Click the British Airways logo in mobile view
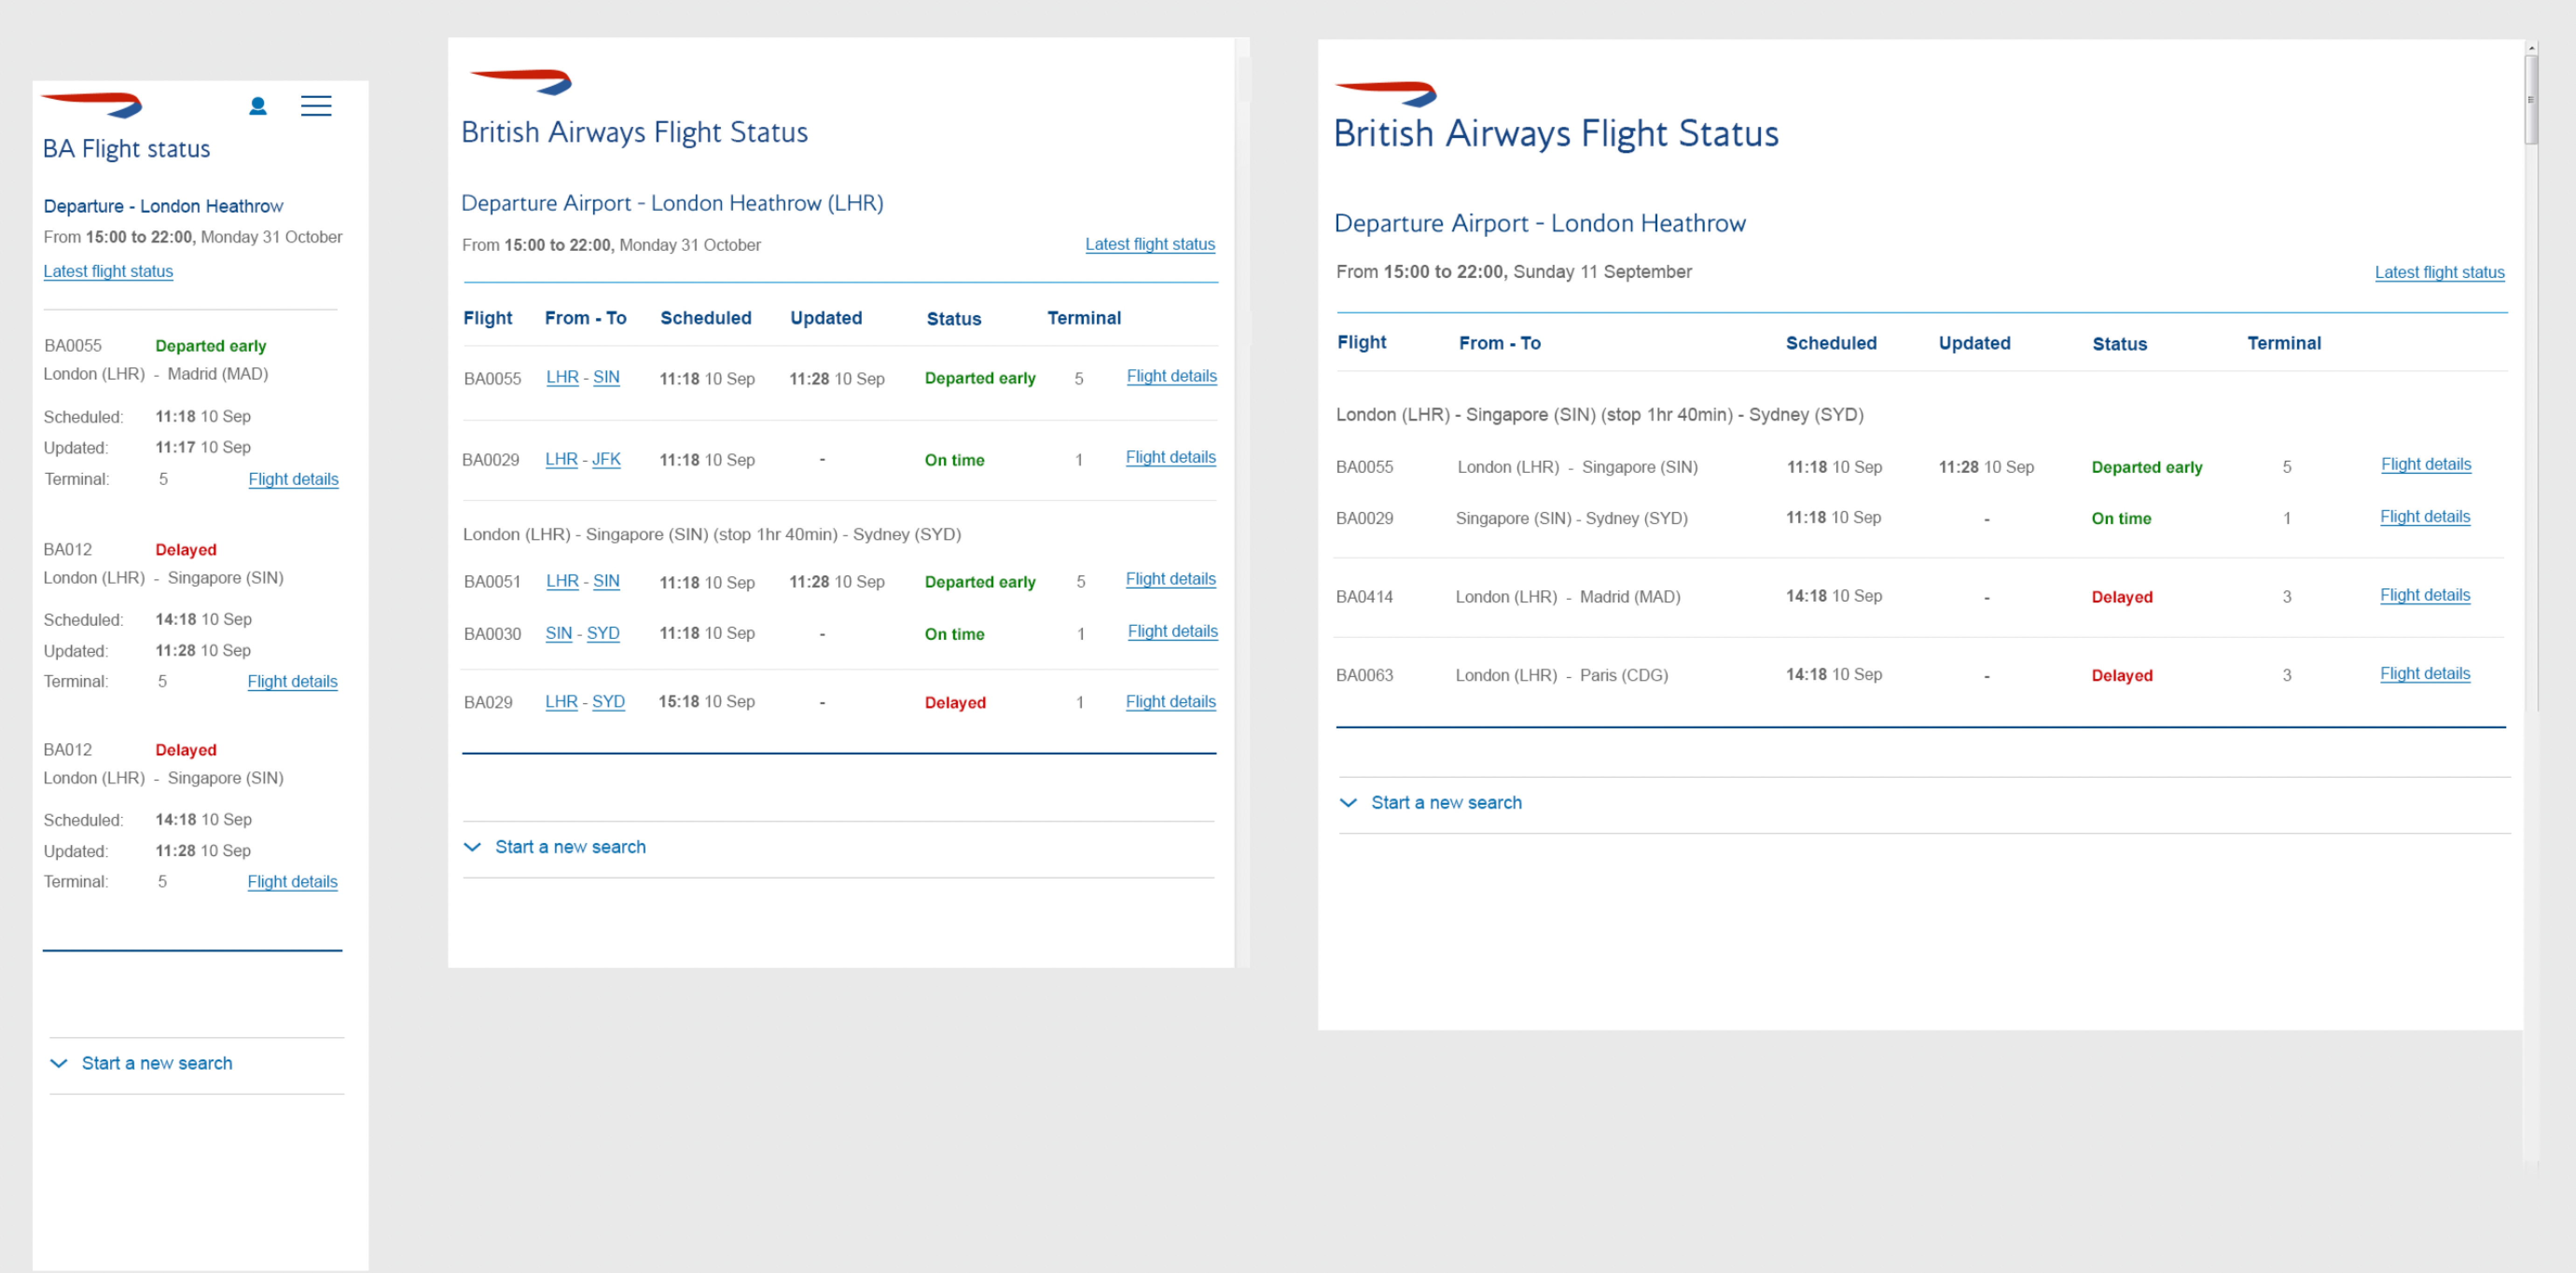This screenshot has width=2576, height=1273. (x=92, y=104)
